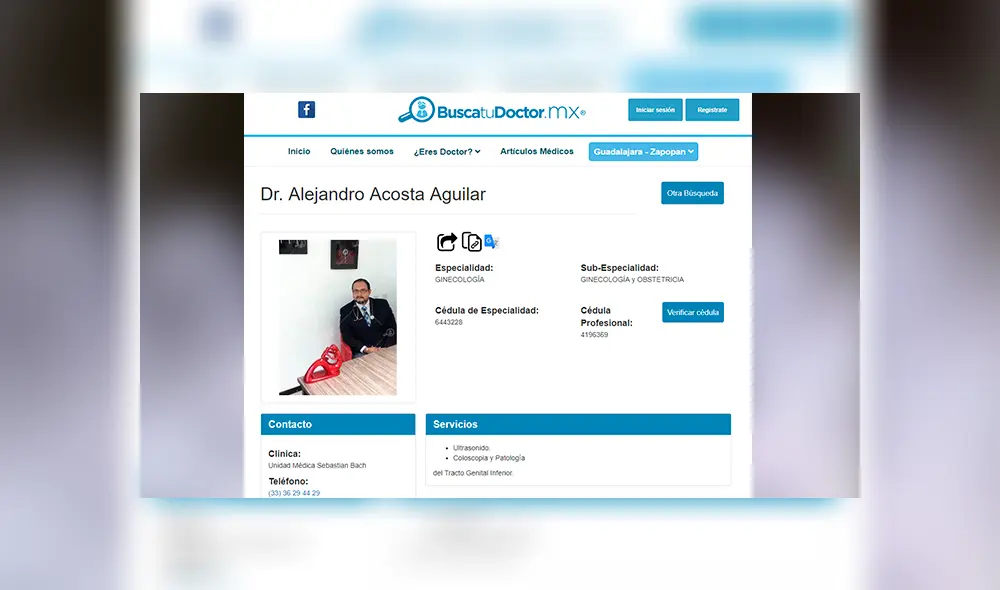The height and width of the screenshot is (590, 1000).
Task: Select the share profile icon
Action: tap(447, 241)
